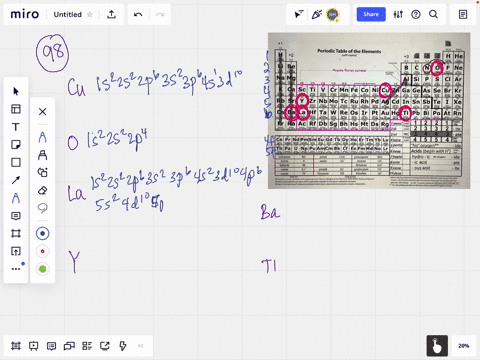
Task: Select the eraser tool
Action: pos(42,190)
